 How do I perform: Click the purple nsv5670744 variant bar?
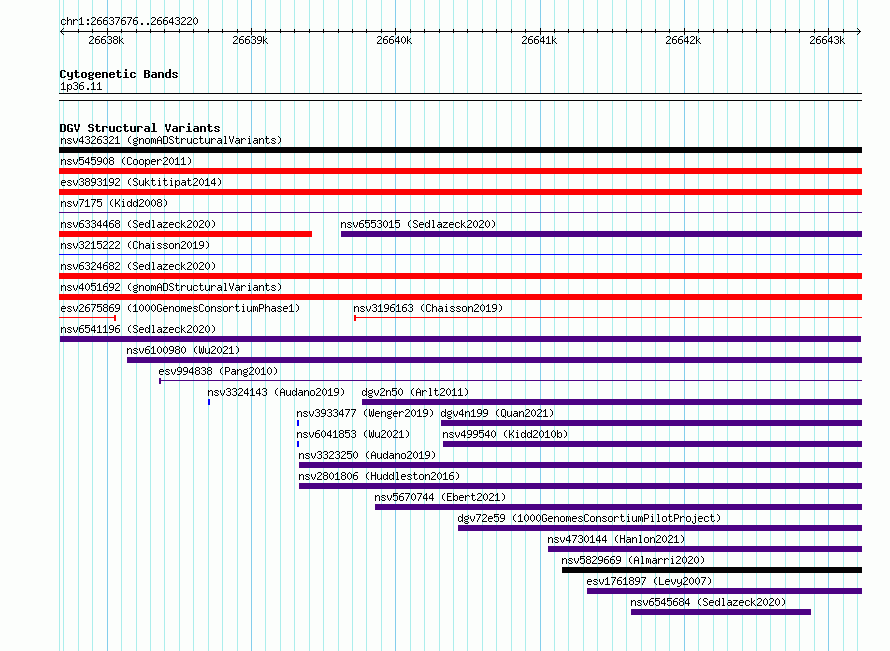pos(618,507)
